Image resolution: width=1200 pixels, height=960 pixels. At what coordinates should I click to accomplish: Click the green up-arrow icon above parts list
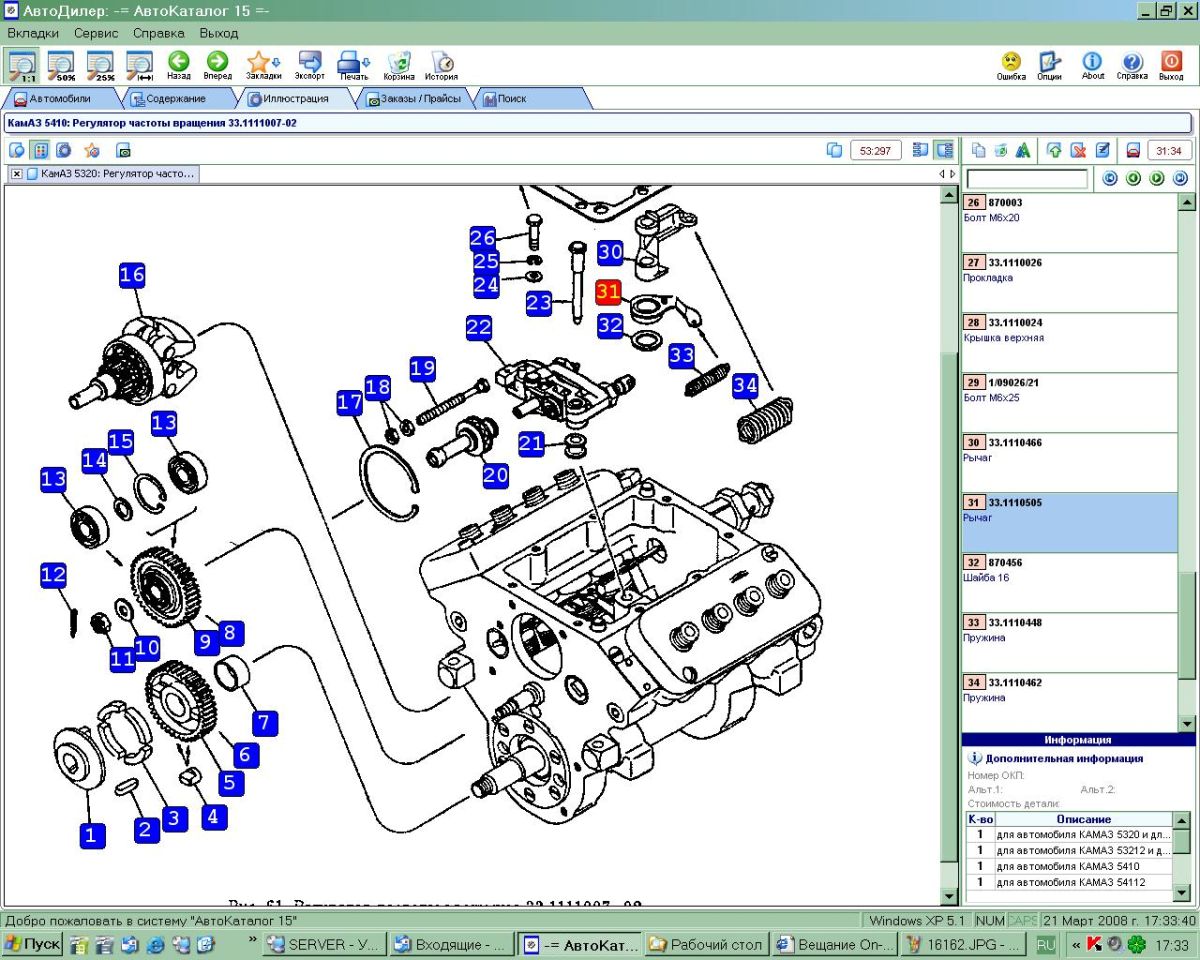click(1054, 150)
